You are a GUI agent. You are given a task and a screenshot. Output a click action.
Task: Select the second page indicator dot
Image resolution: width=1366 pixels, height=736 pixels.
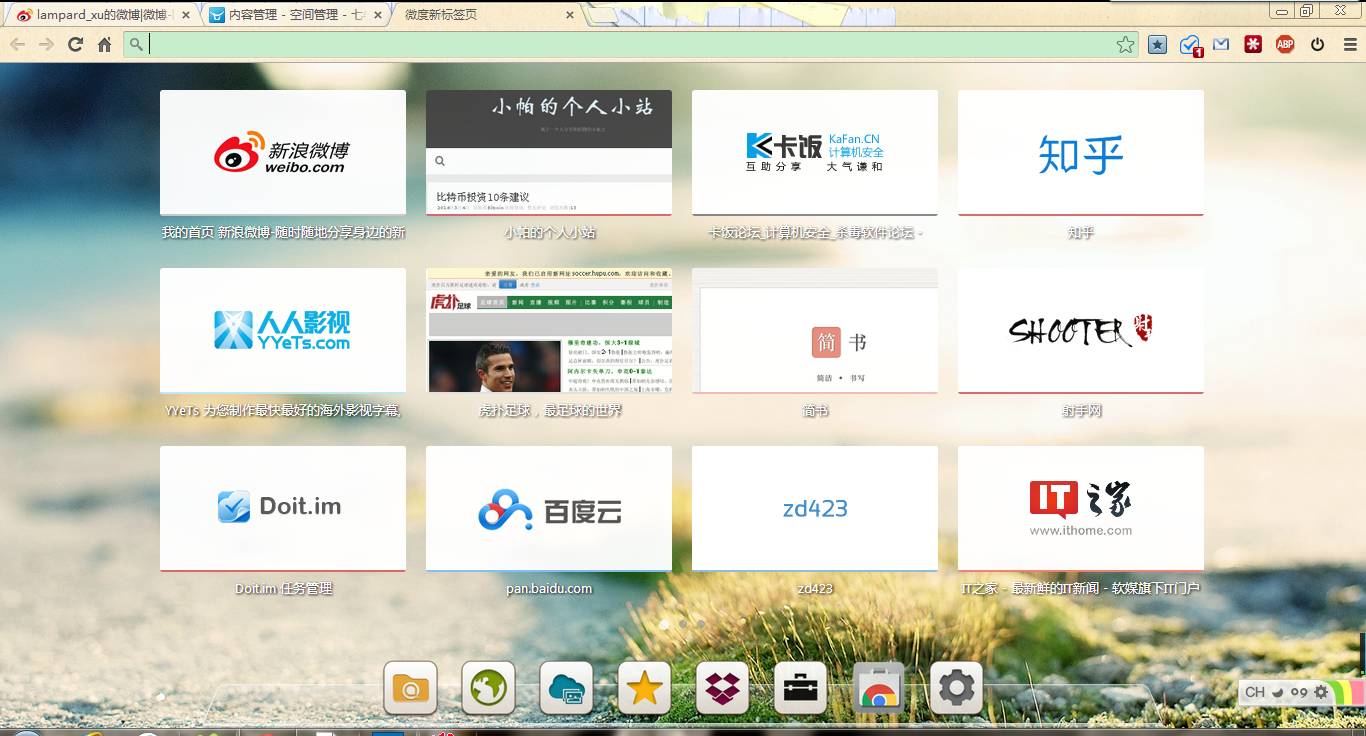pos(683,624)
